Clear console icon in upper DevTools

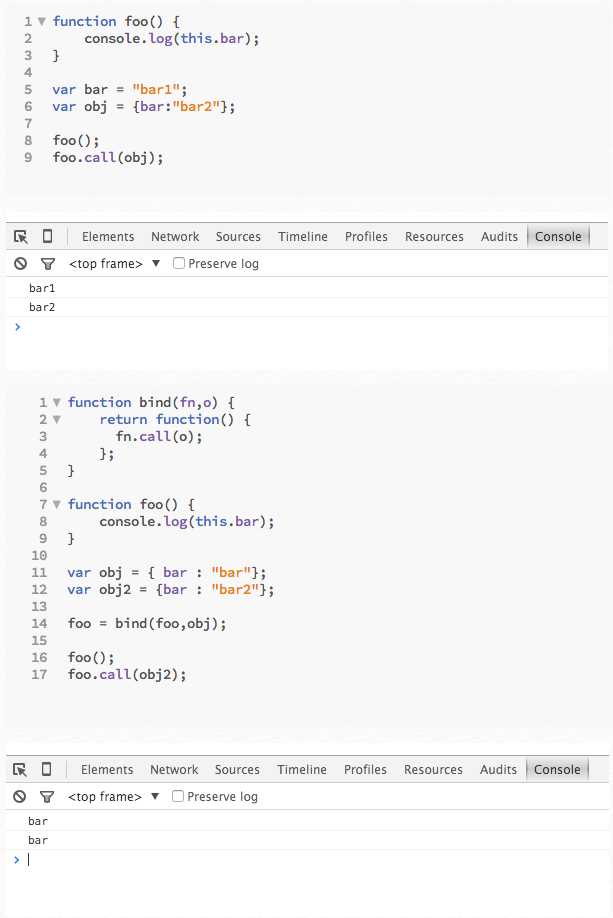20,263
